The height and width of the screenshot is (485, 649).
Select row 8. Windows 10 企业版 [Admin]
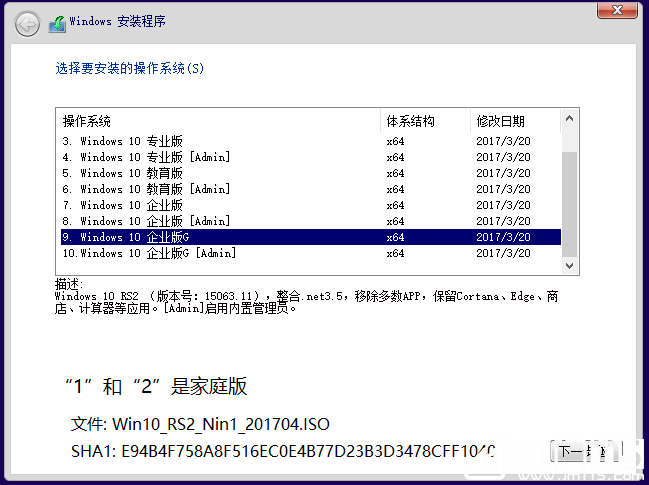311,221
